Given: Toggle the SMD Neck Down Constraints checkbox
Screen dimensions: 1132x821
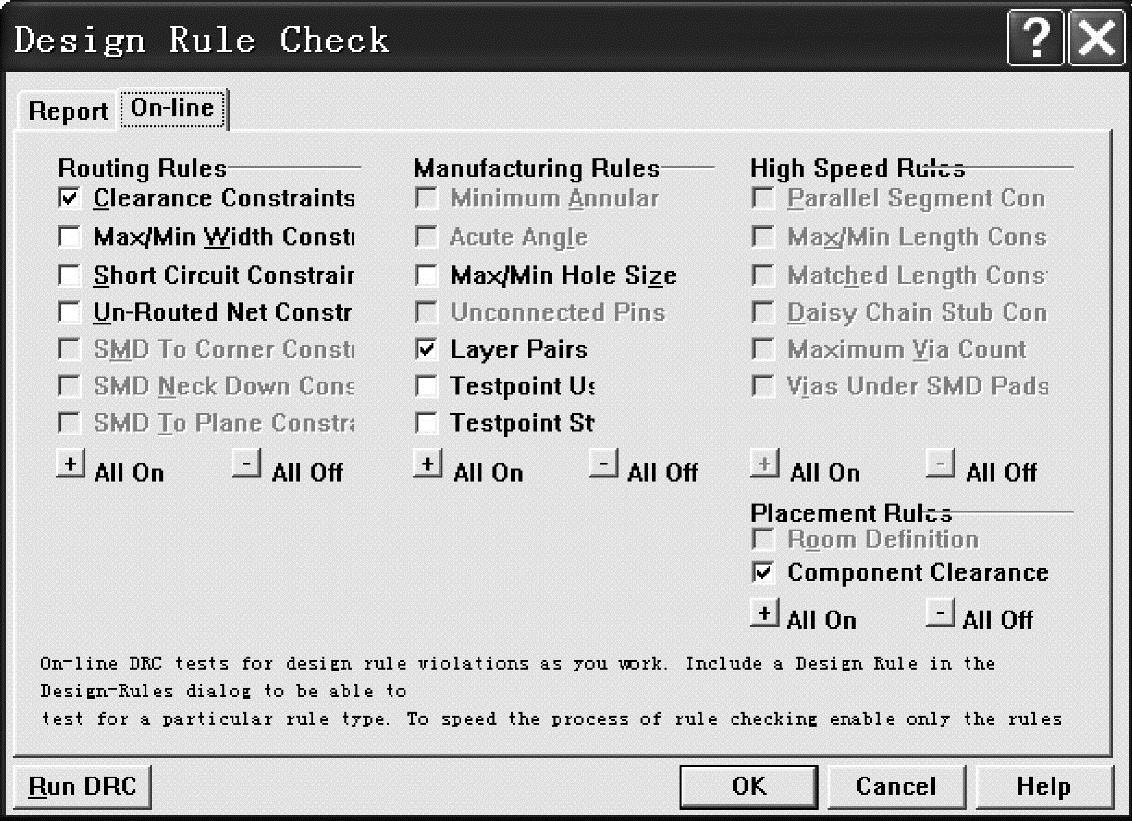Looking at the screenshot, I should [x=69, y=386].
